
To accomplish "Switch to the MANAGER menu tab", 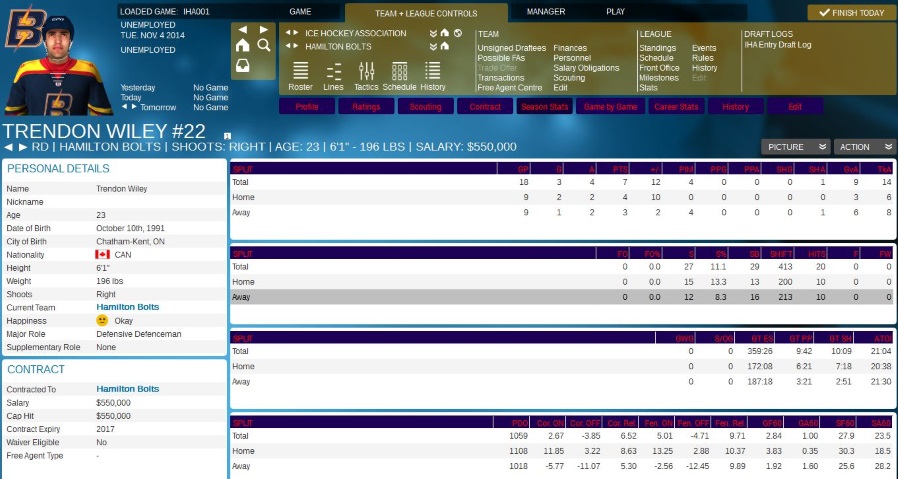I will (x=546, y=11).
